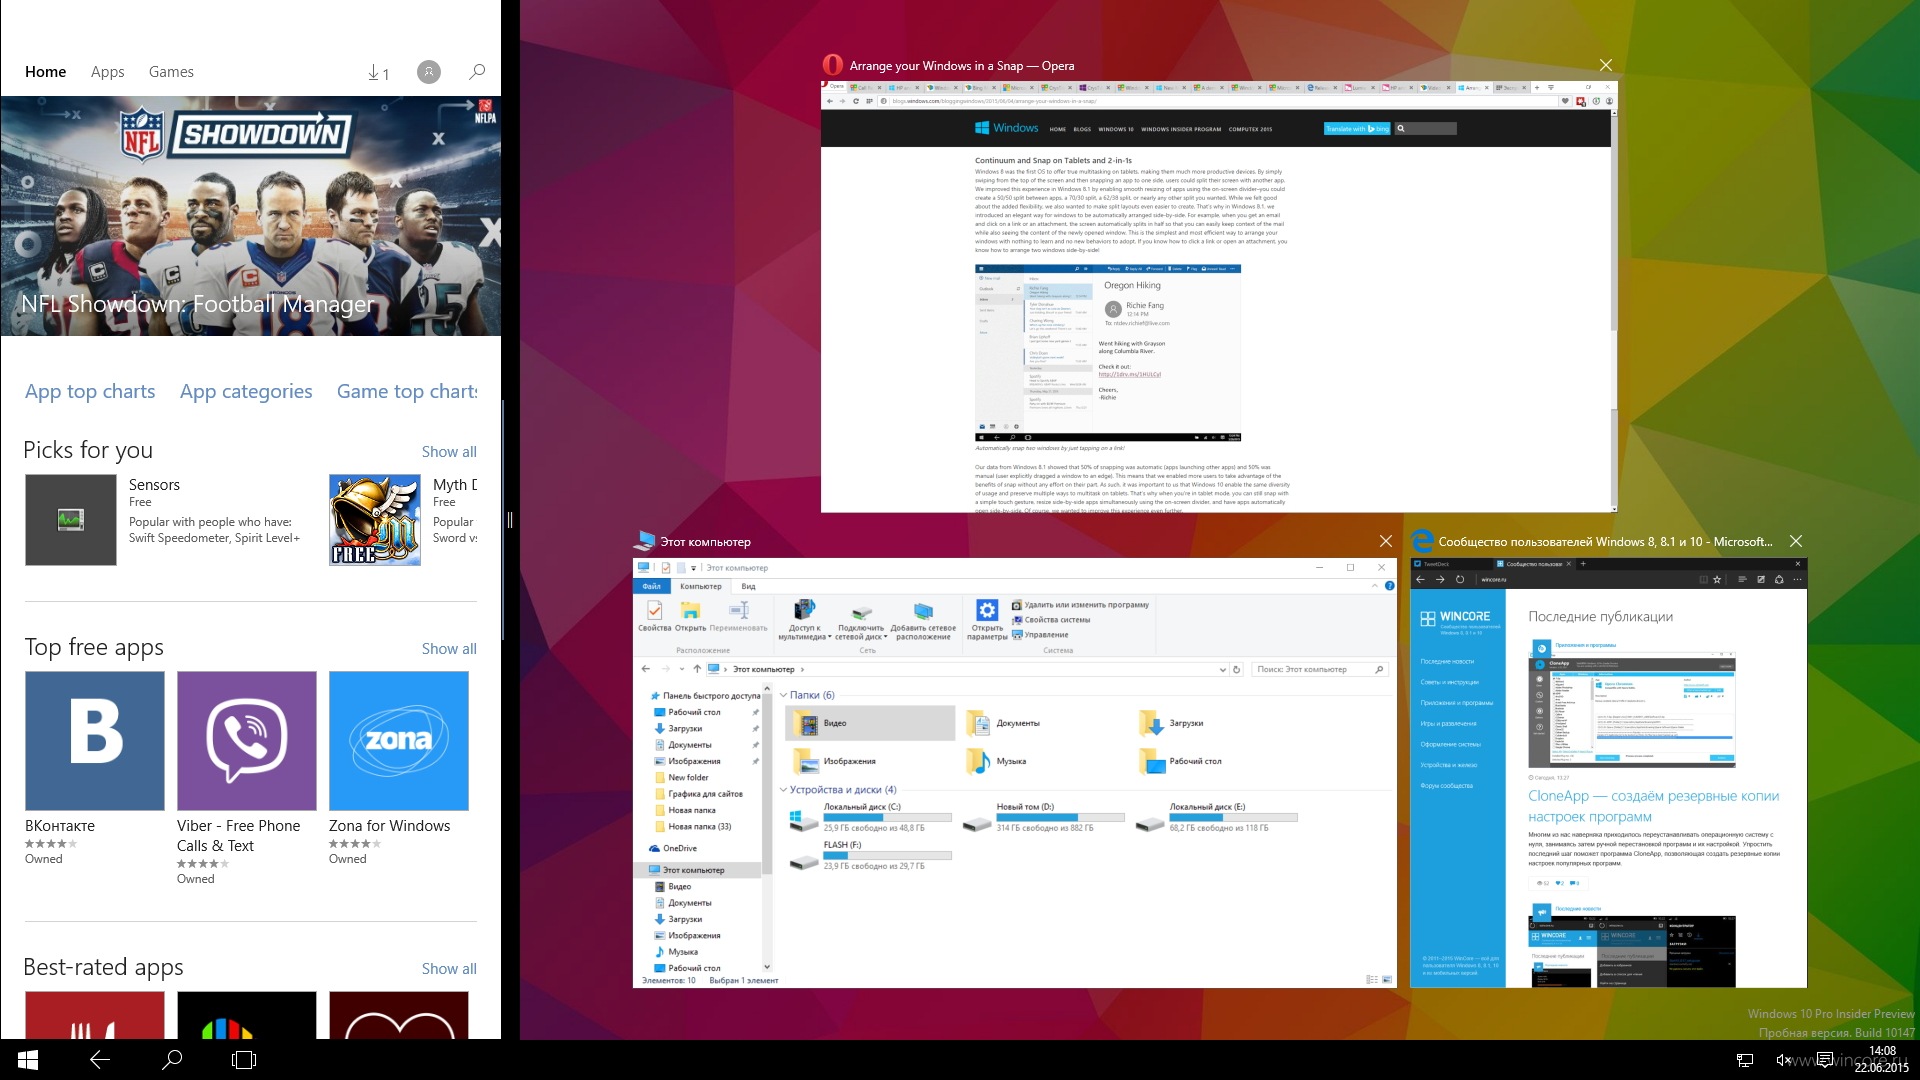Open the Вид ribbon tab in Explorer
Viewport: 1920px width, 1080px height.
748,586
